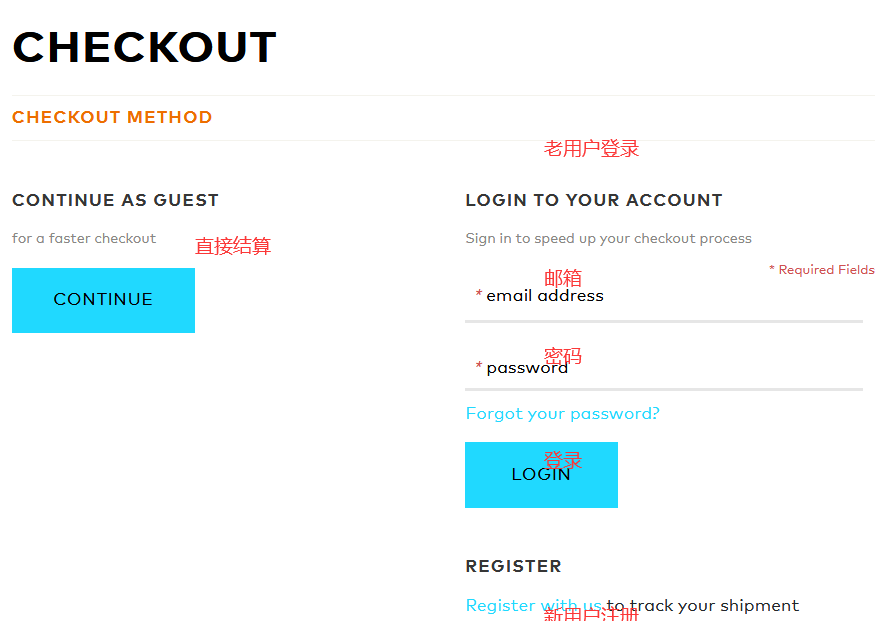Click the CONTINUE AS GUEST heading

click(x=115, y=201)
